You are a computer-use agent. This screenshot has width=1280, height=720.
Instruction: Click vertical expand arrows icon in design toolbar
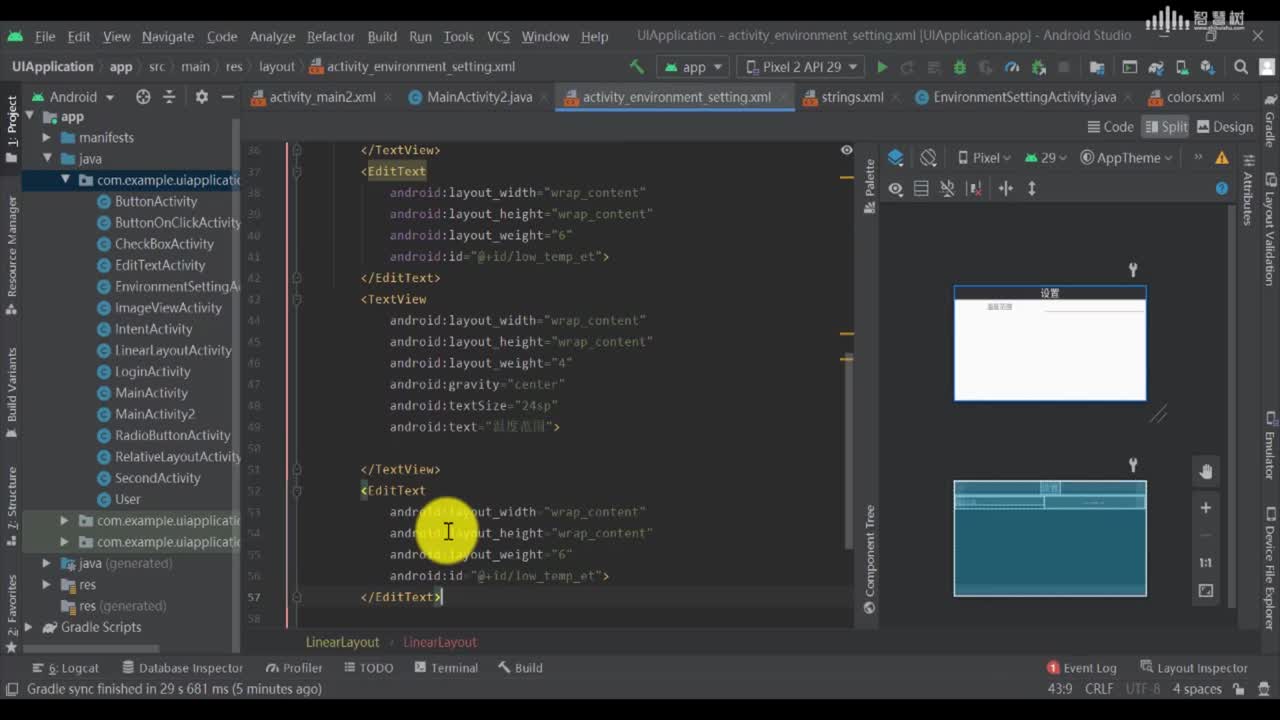[1032, 188]
